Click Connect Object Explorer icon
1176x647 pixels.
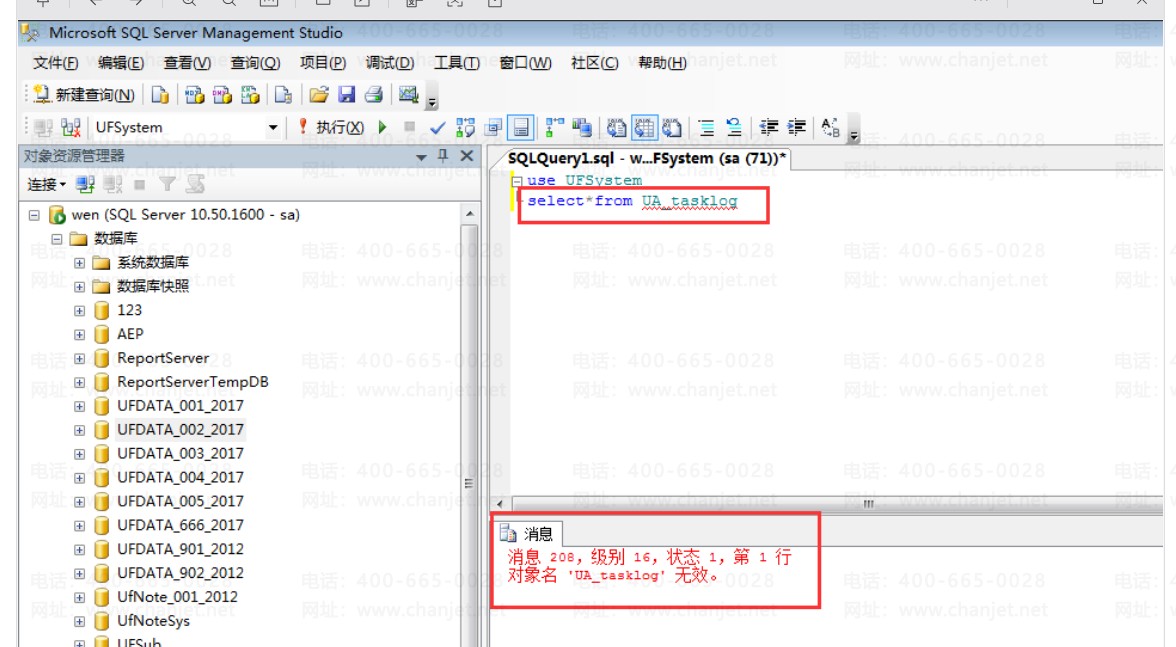pyautogui.click(x=85, y=184)
